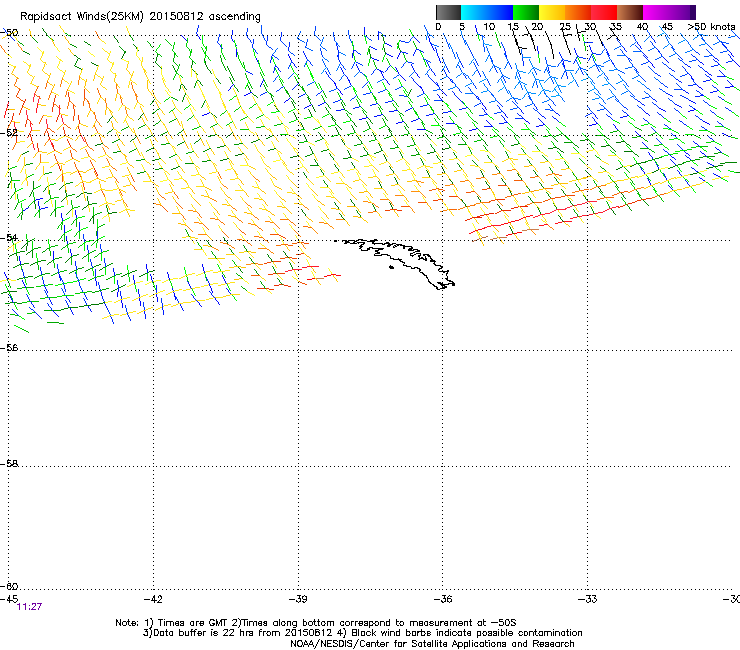Image resolution: width=740 pixels, height=650 pixels.
Task: Click the South Georgia island outline
Action: pos(399,262)
